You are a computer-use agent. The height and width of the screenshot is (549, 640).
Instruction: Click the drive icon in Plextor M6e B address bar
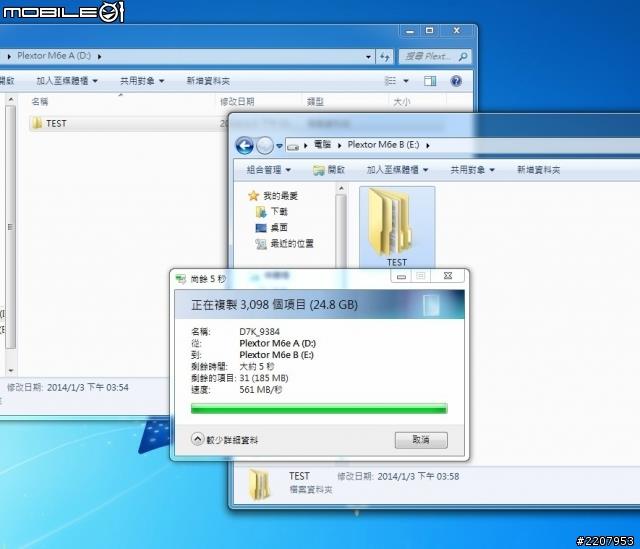293,146
